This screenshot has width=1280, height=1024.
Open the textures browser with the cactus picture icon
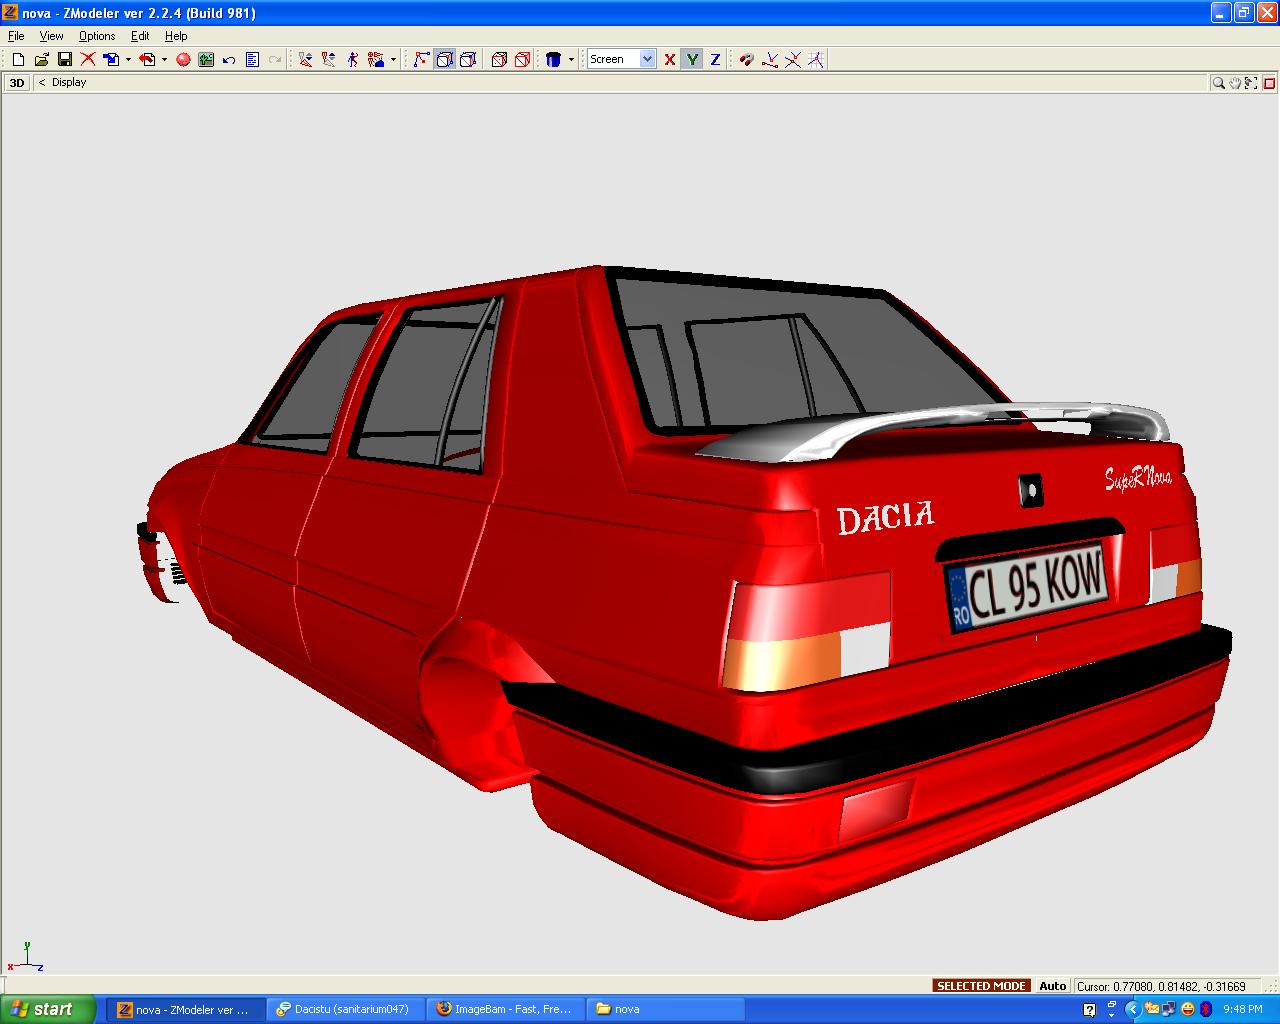click(x=206, y=60)
